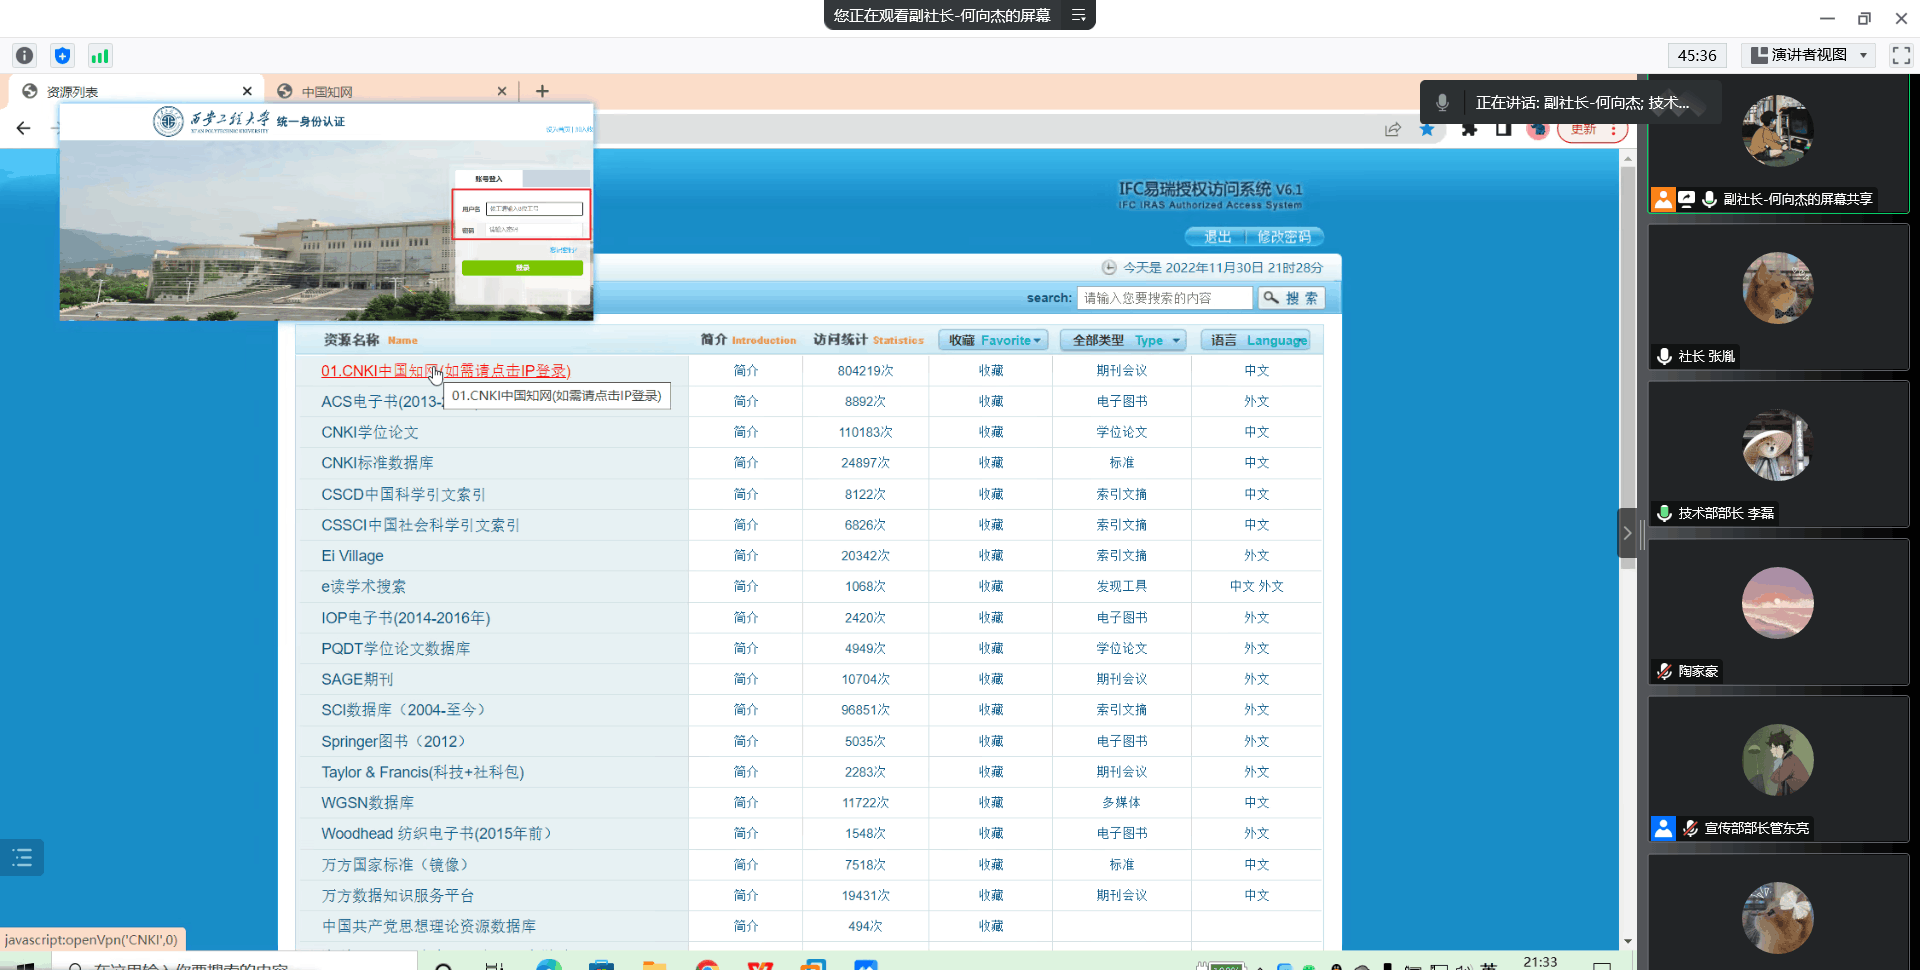Open the 01.CNKI中国知网 link
Image resolution: width=1920 pixels, height=973 pixels.
click(x=445, y=371)
